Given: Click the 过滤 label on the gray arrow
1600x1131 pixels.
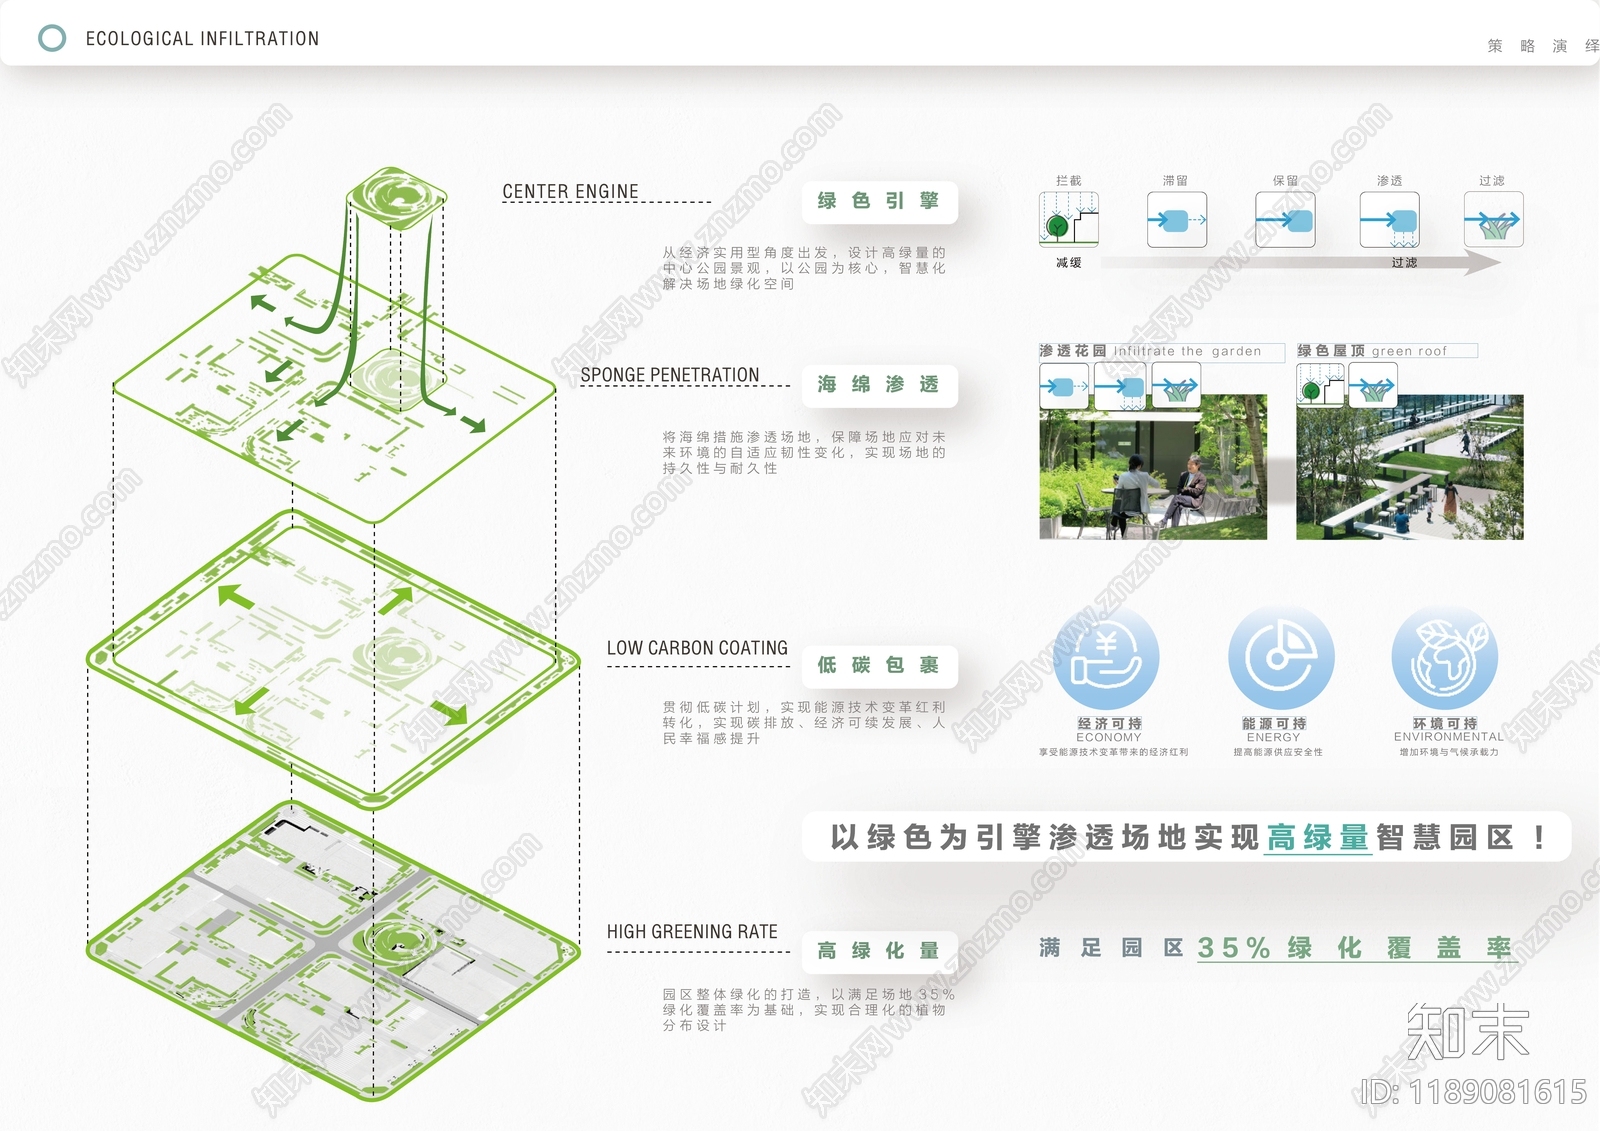Looking at the screenshot, I should [1404, 263].
